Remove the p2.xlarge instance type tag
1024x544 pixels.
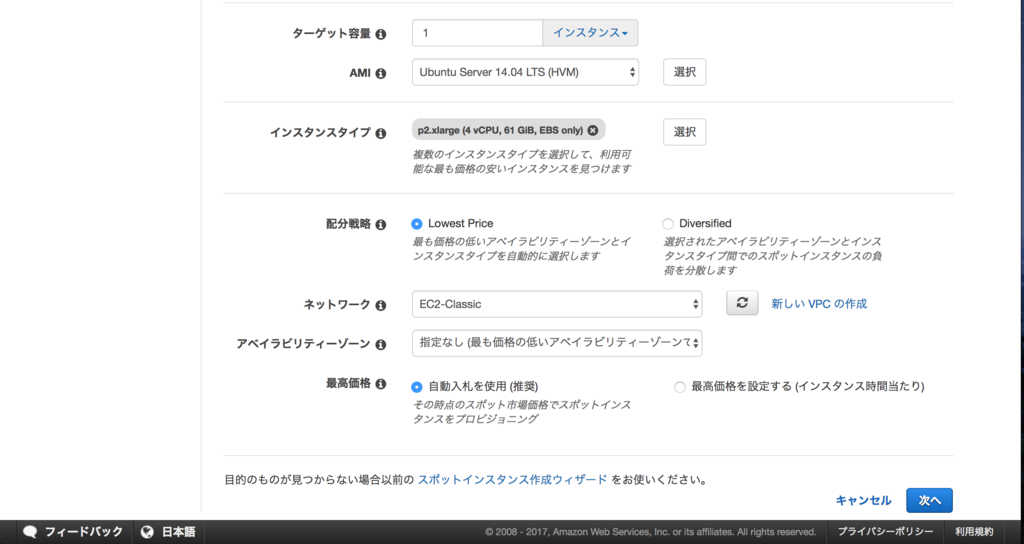click(x=592, y=130)
